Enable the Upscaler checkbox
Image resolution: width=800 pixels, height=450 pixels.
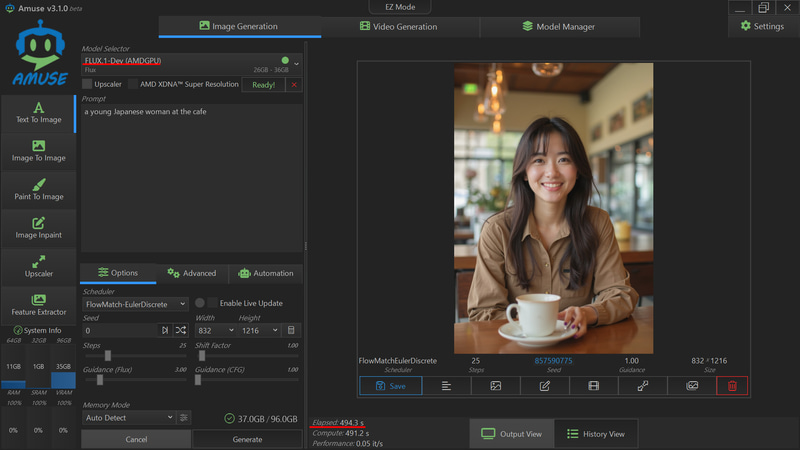pos(87,85)
